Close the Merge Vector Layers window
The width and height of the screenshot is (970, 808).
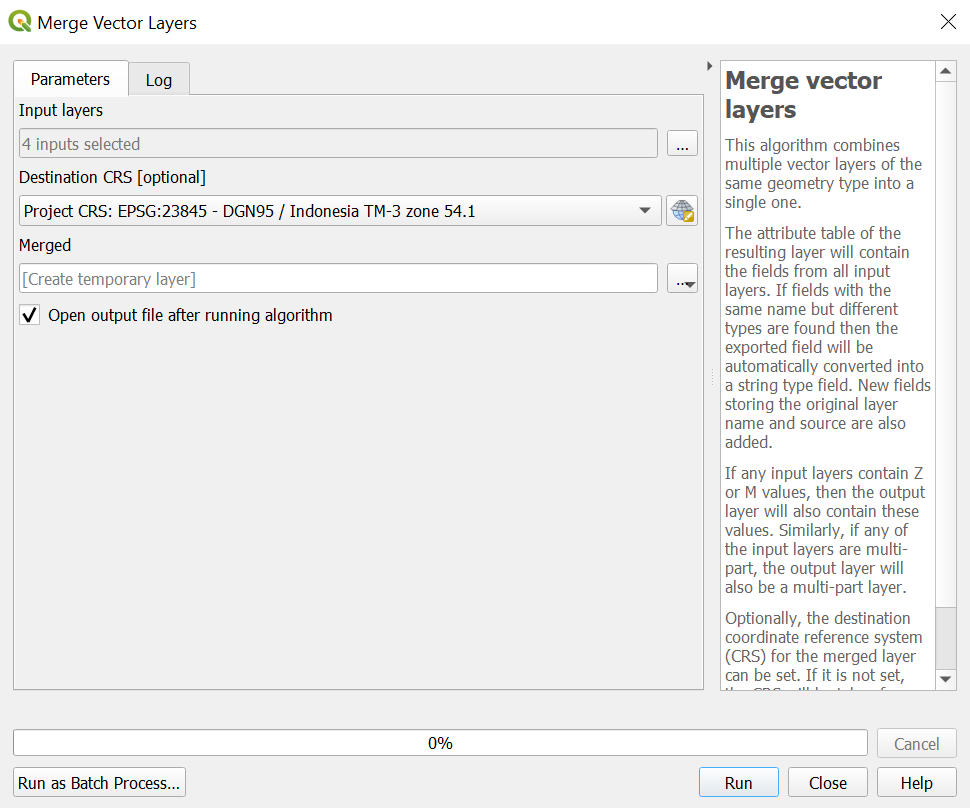[947, 22]
